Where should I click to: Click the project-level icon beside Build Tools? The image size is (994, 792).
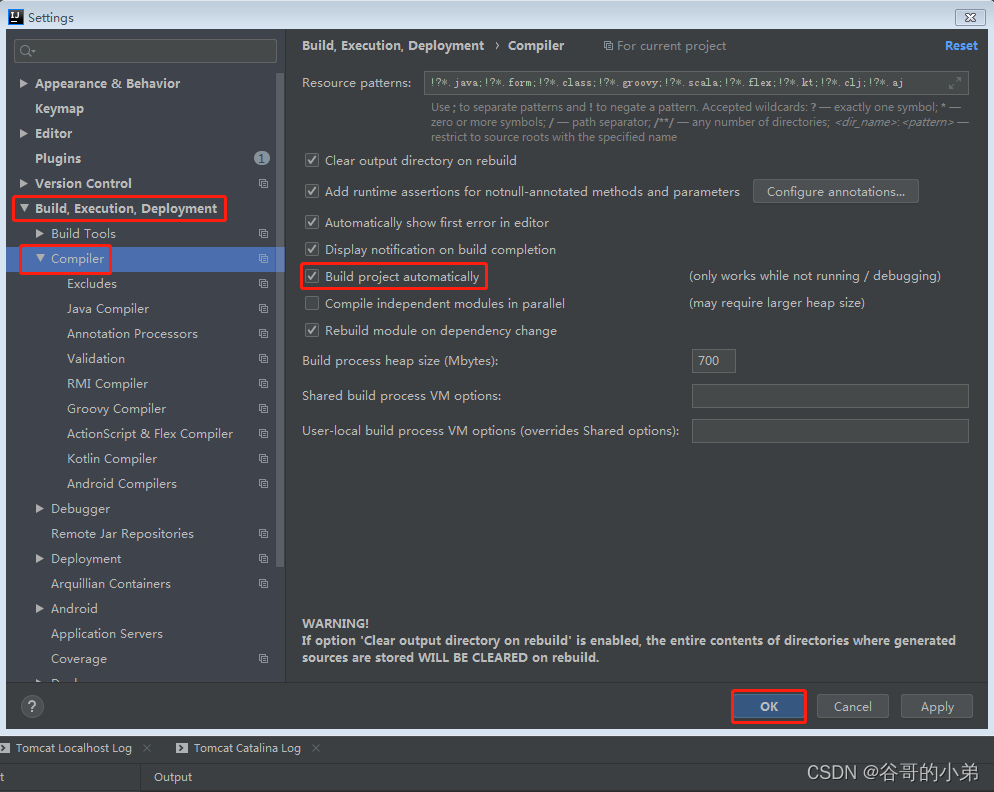pyautogui.click(x=264, y=233)
